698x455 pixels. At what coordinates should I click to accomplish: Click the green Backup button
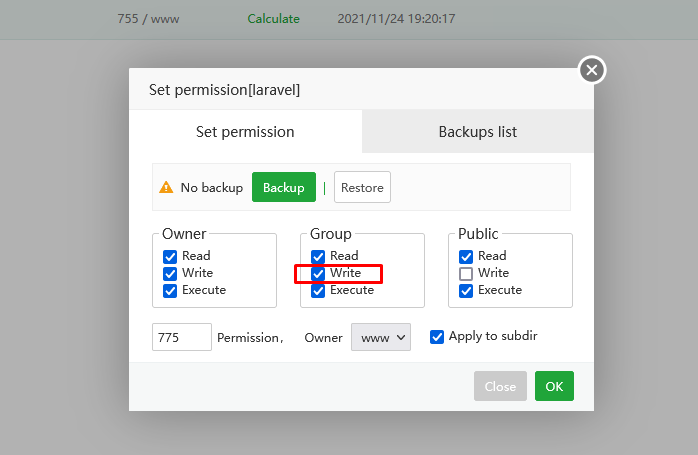point(283,188)
